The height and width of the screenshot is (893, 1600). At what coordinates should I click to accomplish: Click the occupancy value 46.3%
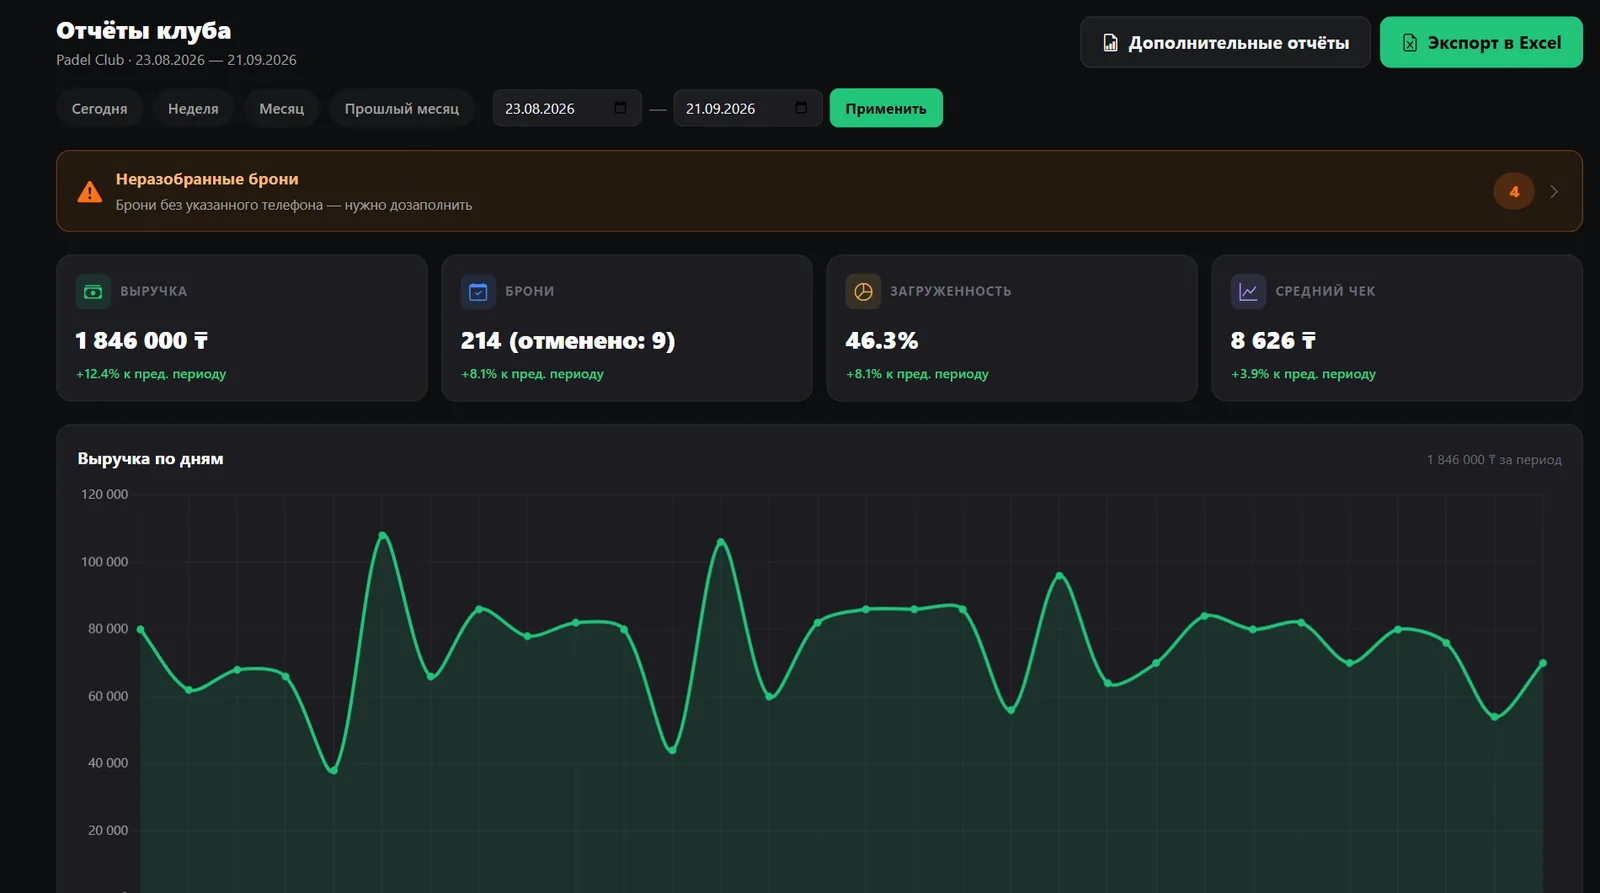point(882,341)
